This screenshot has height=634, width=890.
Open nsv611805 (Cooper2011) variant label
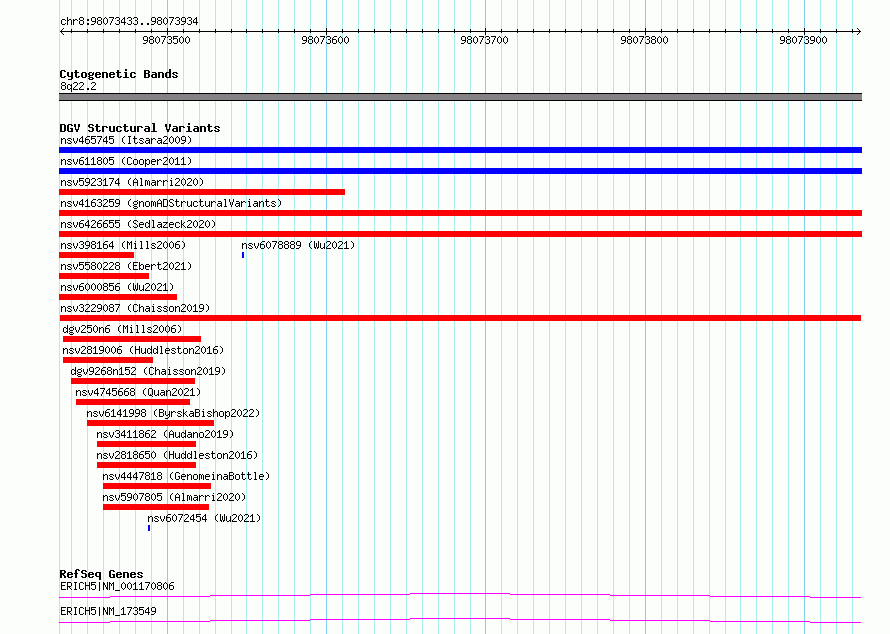coord(126,161)
